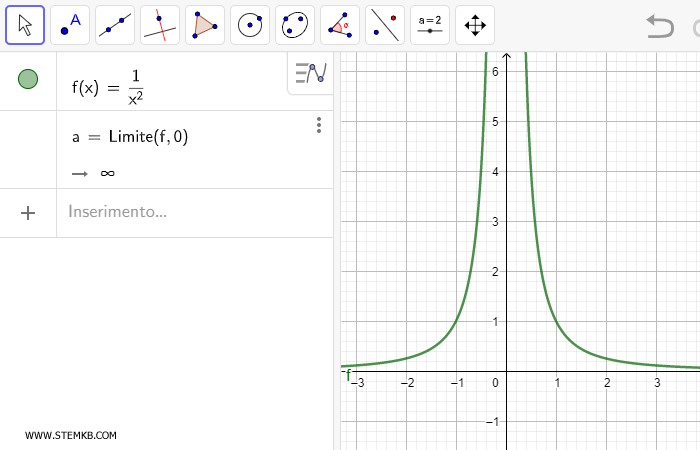Screen dimensions: 700x450
Task: Add new entry with plus button
Action: pyautogui.click(x=28, y=212)
